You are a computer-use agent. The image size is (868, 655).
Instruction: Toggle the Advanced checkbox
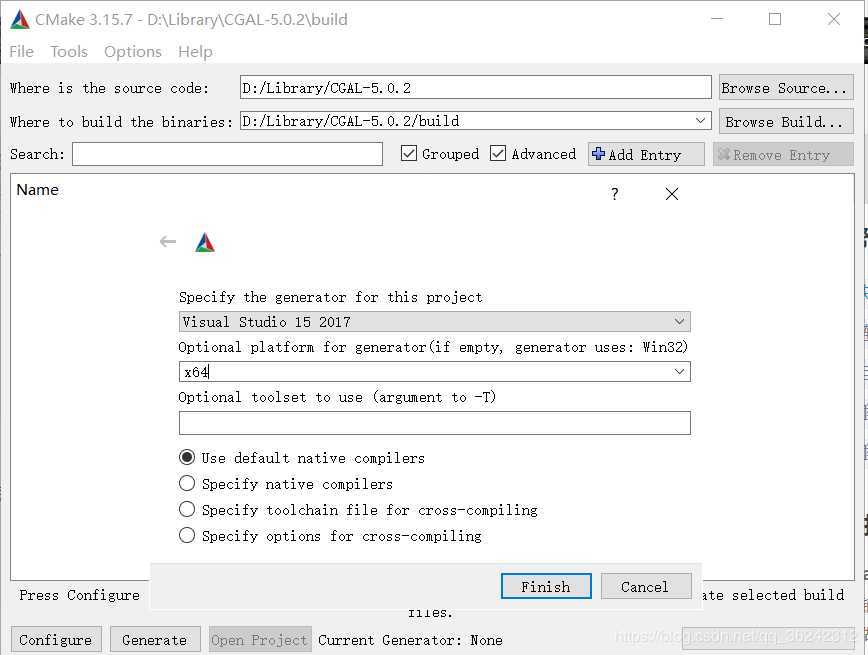click(x=498, y=153)
